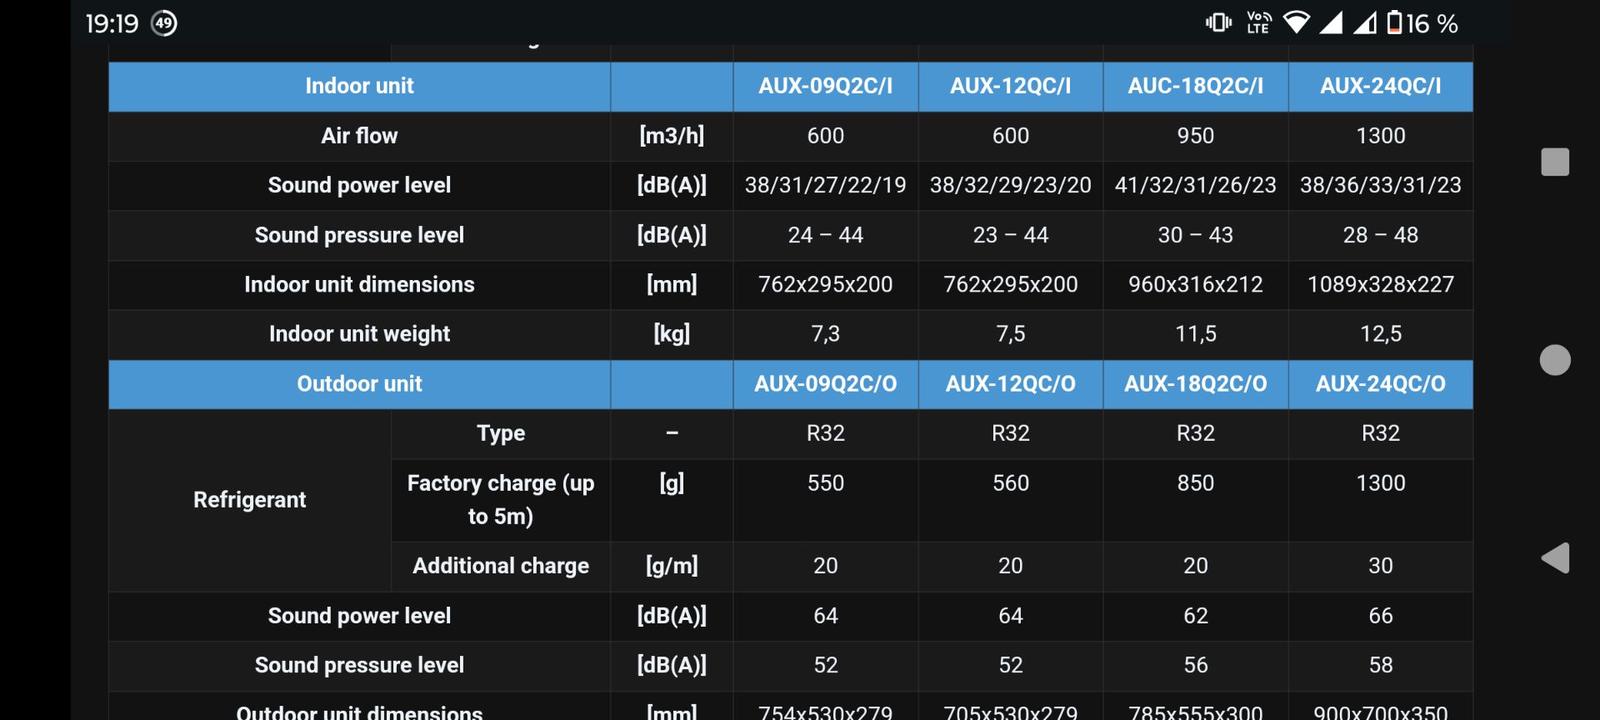Click the Factory charge (up to 5m) label

(500, 499)
